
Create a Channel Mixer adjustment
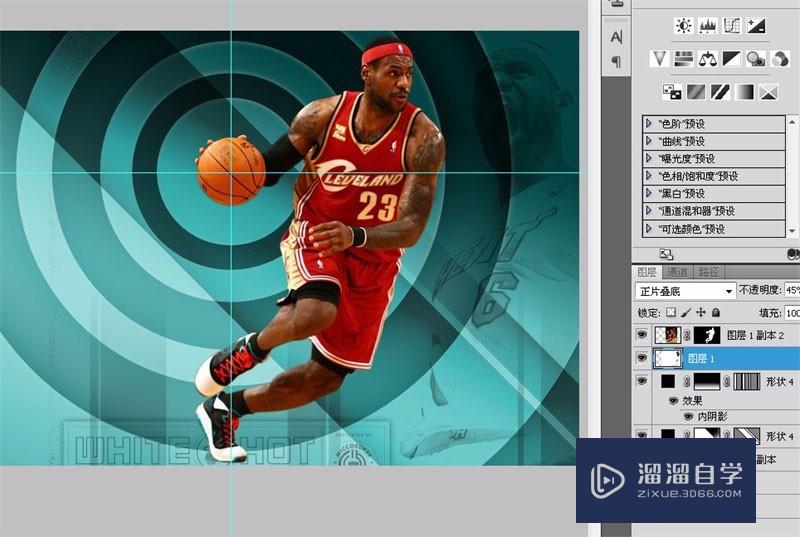[780, 59]
